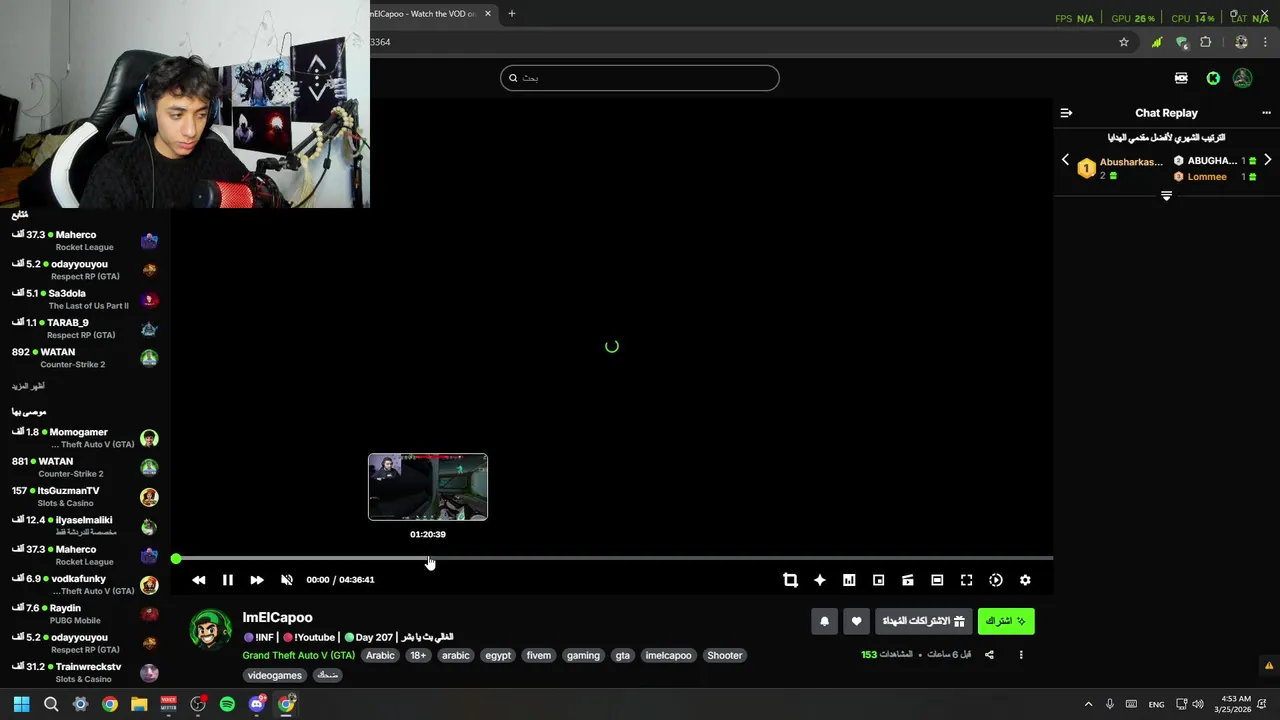Bookmark the page with the star icon
Image resolution: width=1280 pixels, height=720 pixels.
1124,42
